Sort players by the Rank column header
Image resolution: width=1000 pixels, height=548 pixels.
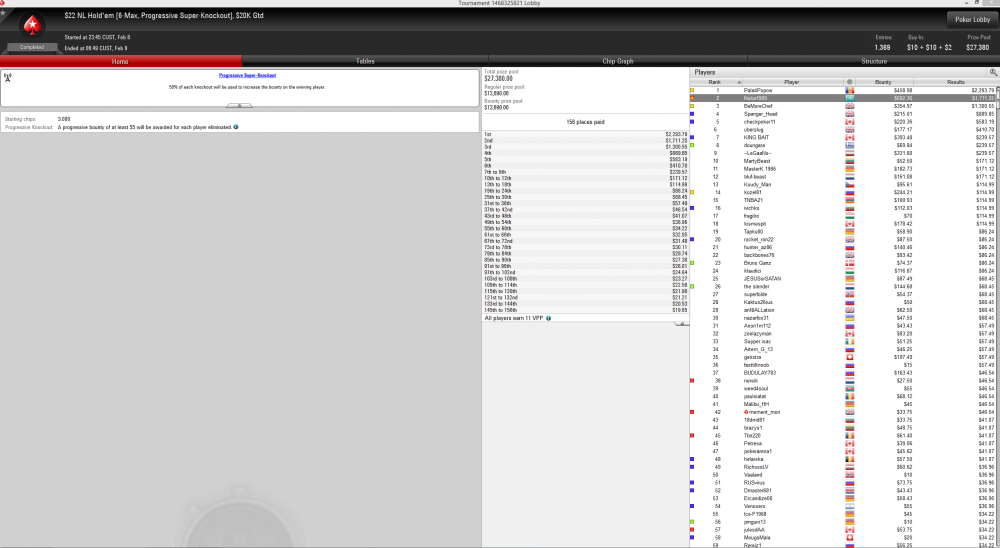715,82
